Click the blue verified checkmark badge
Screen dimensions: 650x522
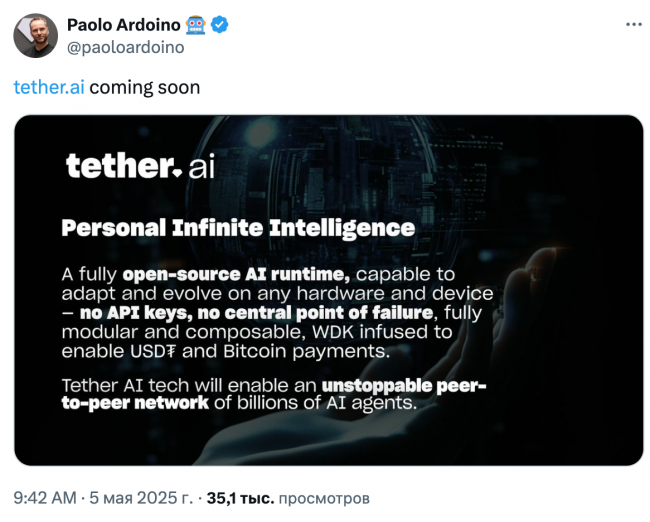tap(219, 25)
